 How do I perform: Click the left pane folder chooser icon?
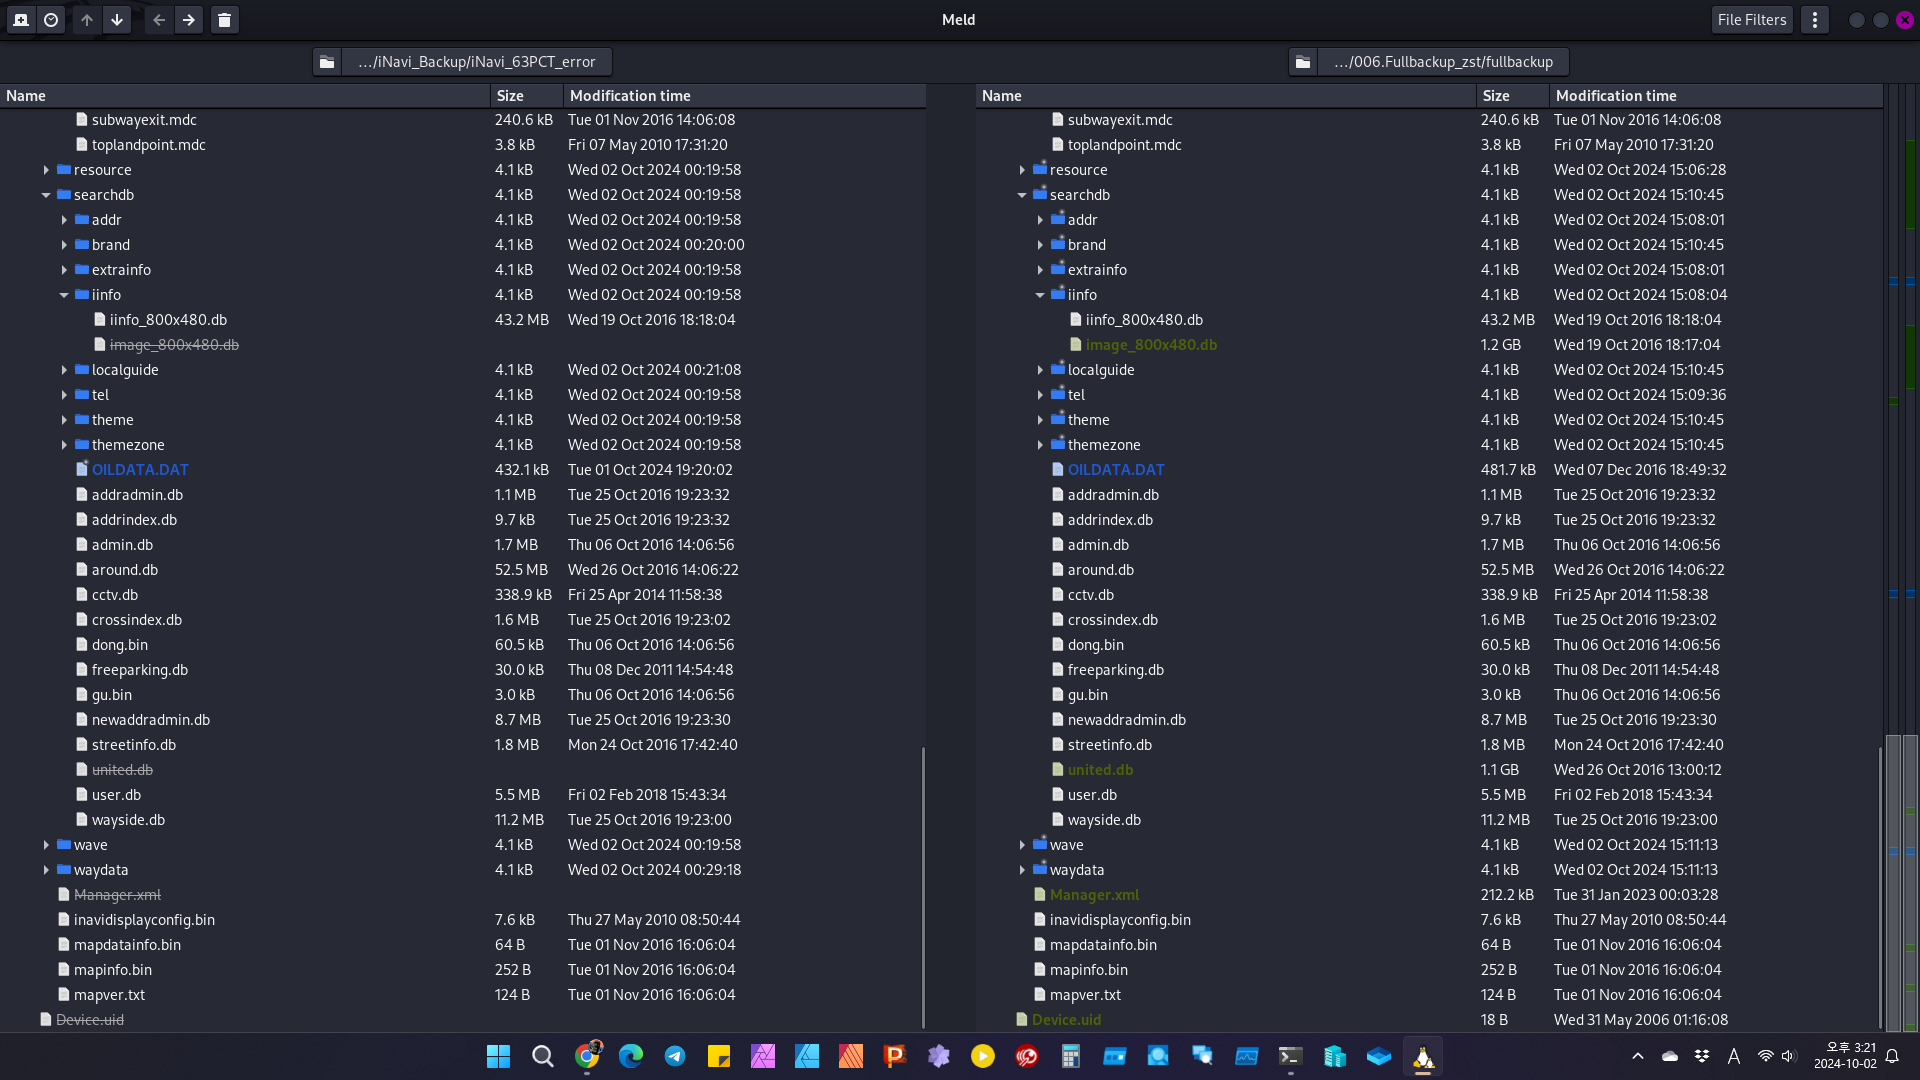pyautogui.click(x=327, y=62)
